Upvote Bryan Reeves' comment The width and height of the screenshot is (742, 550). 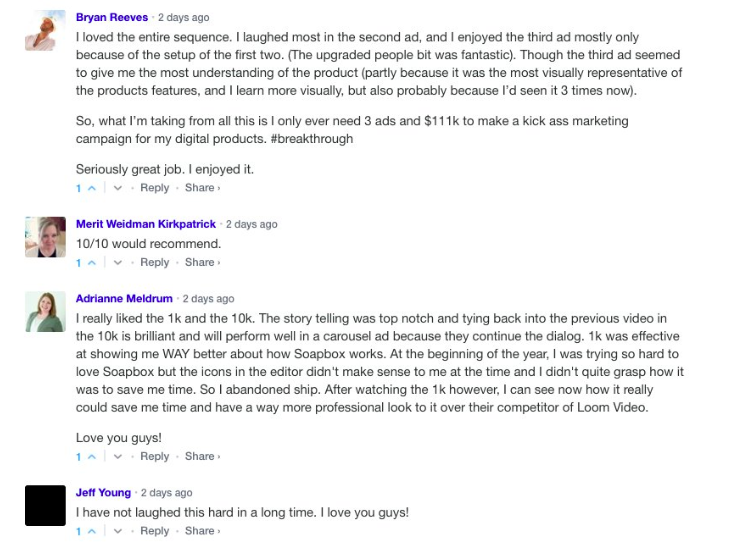(x=92, y=188)
